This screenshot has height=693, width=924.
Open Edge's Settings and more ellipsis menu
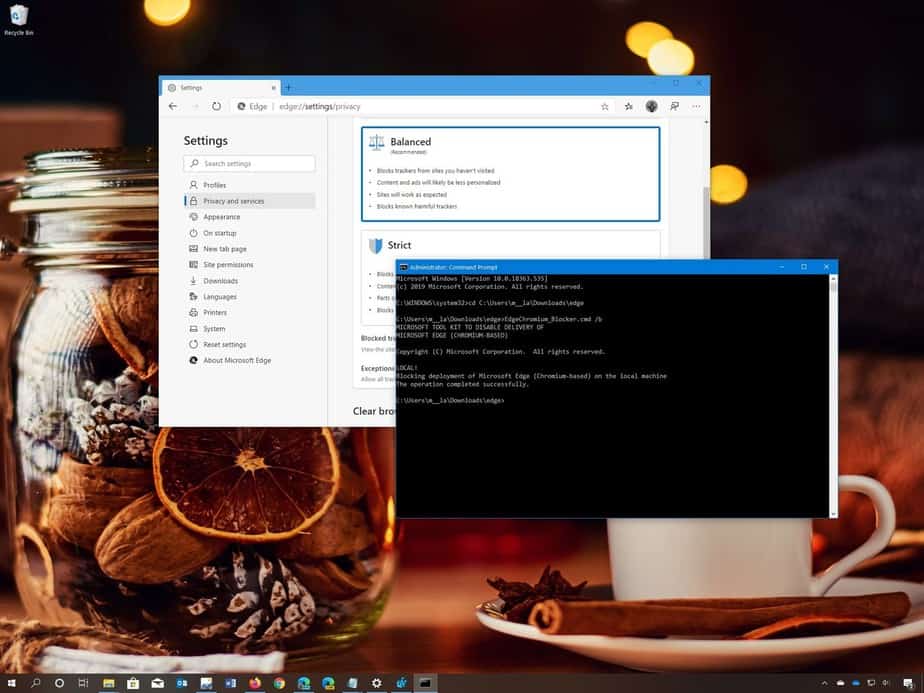[697, 106]
